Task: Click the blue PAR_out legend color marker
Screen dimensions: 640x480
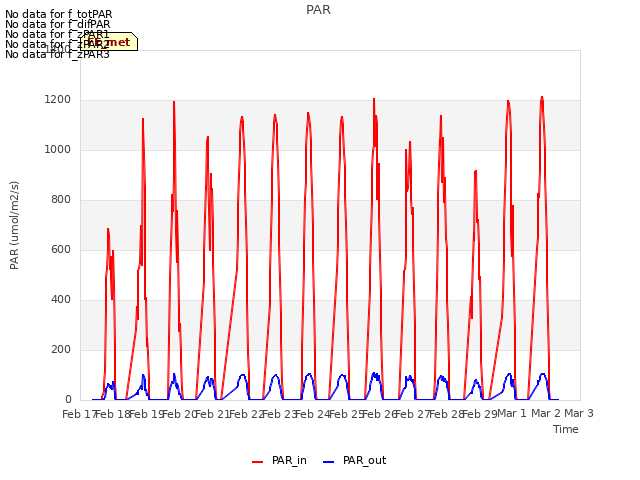Action: [x=329, y=462]
